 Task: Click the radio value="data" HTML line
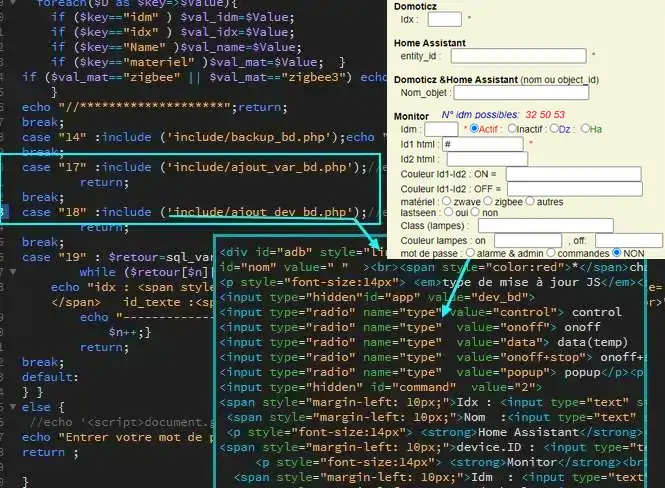tap(423, 342)
